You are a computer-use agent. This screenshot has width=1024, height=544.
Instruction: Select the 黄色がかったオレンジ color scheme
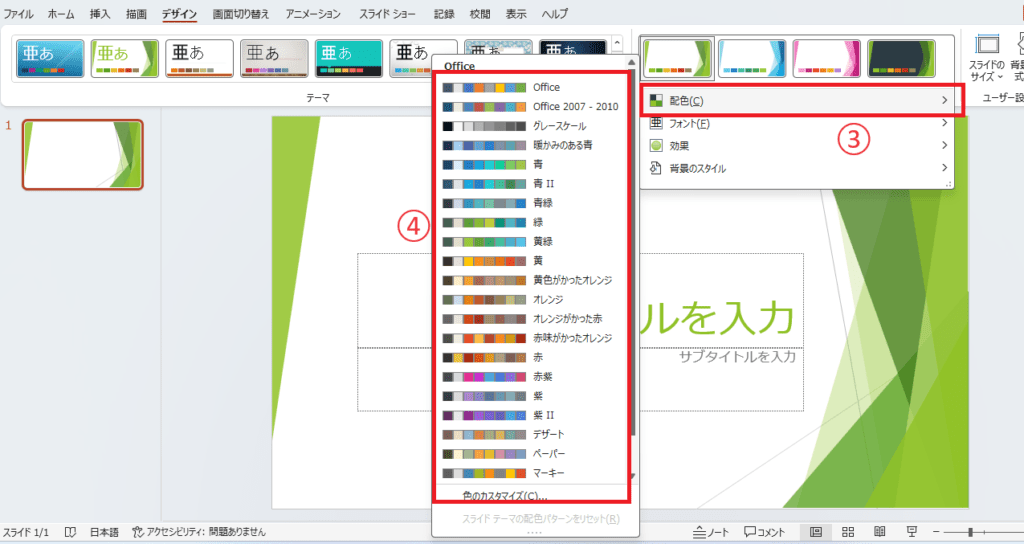click(532, 280)
